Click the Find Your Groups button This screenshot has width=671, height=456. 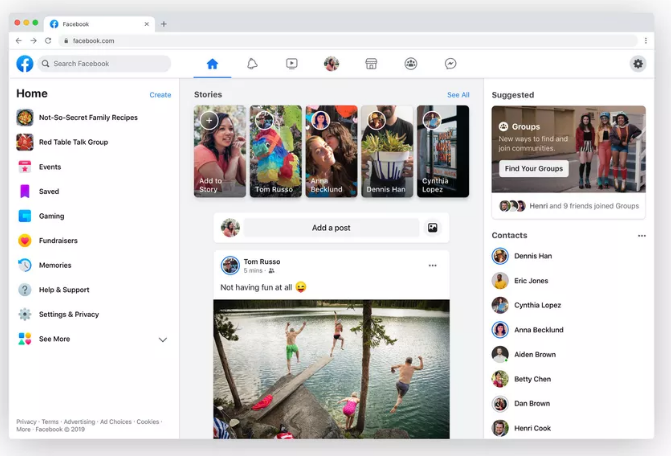534,169
